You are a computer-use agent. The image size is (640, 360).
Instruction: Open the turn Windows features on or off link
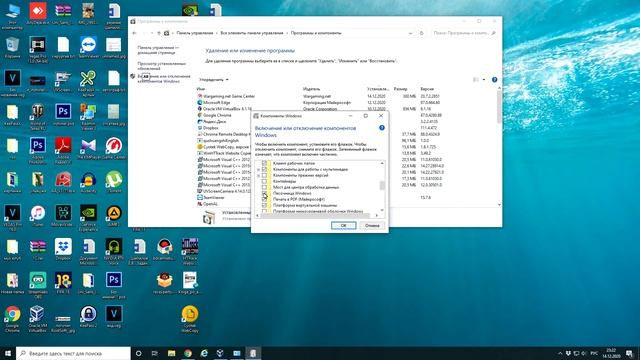pos(164,78)
